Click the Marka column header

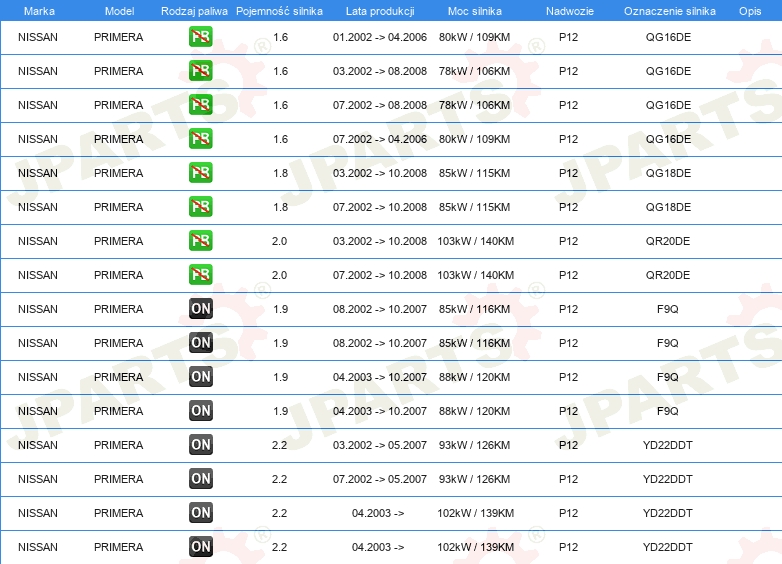click(38, 11)
